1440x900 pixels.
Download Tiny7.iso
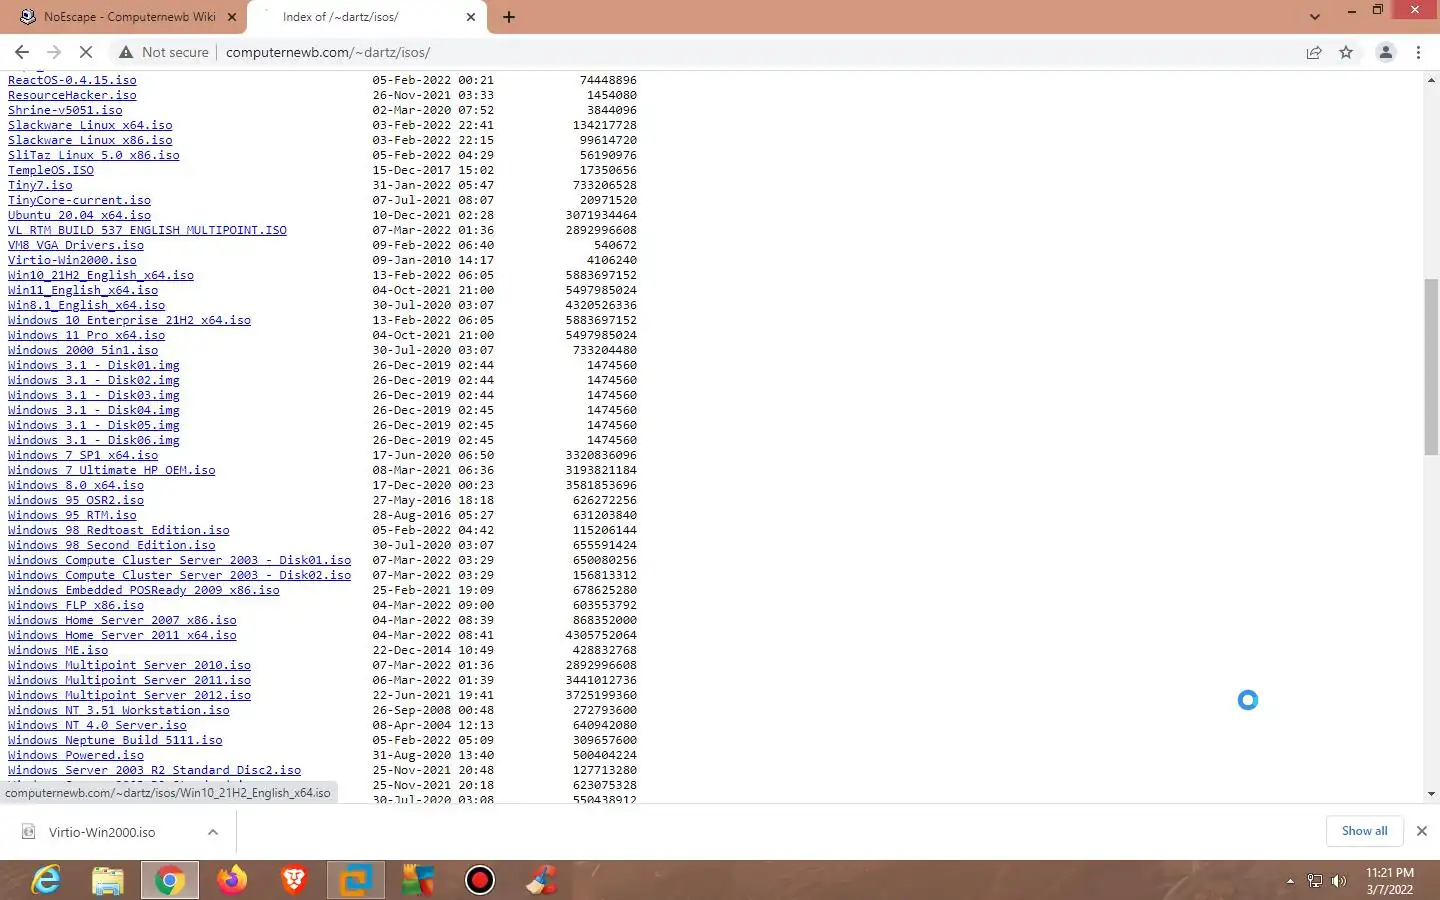(40, 185)
